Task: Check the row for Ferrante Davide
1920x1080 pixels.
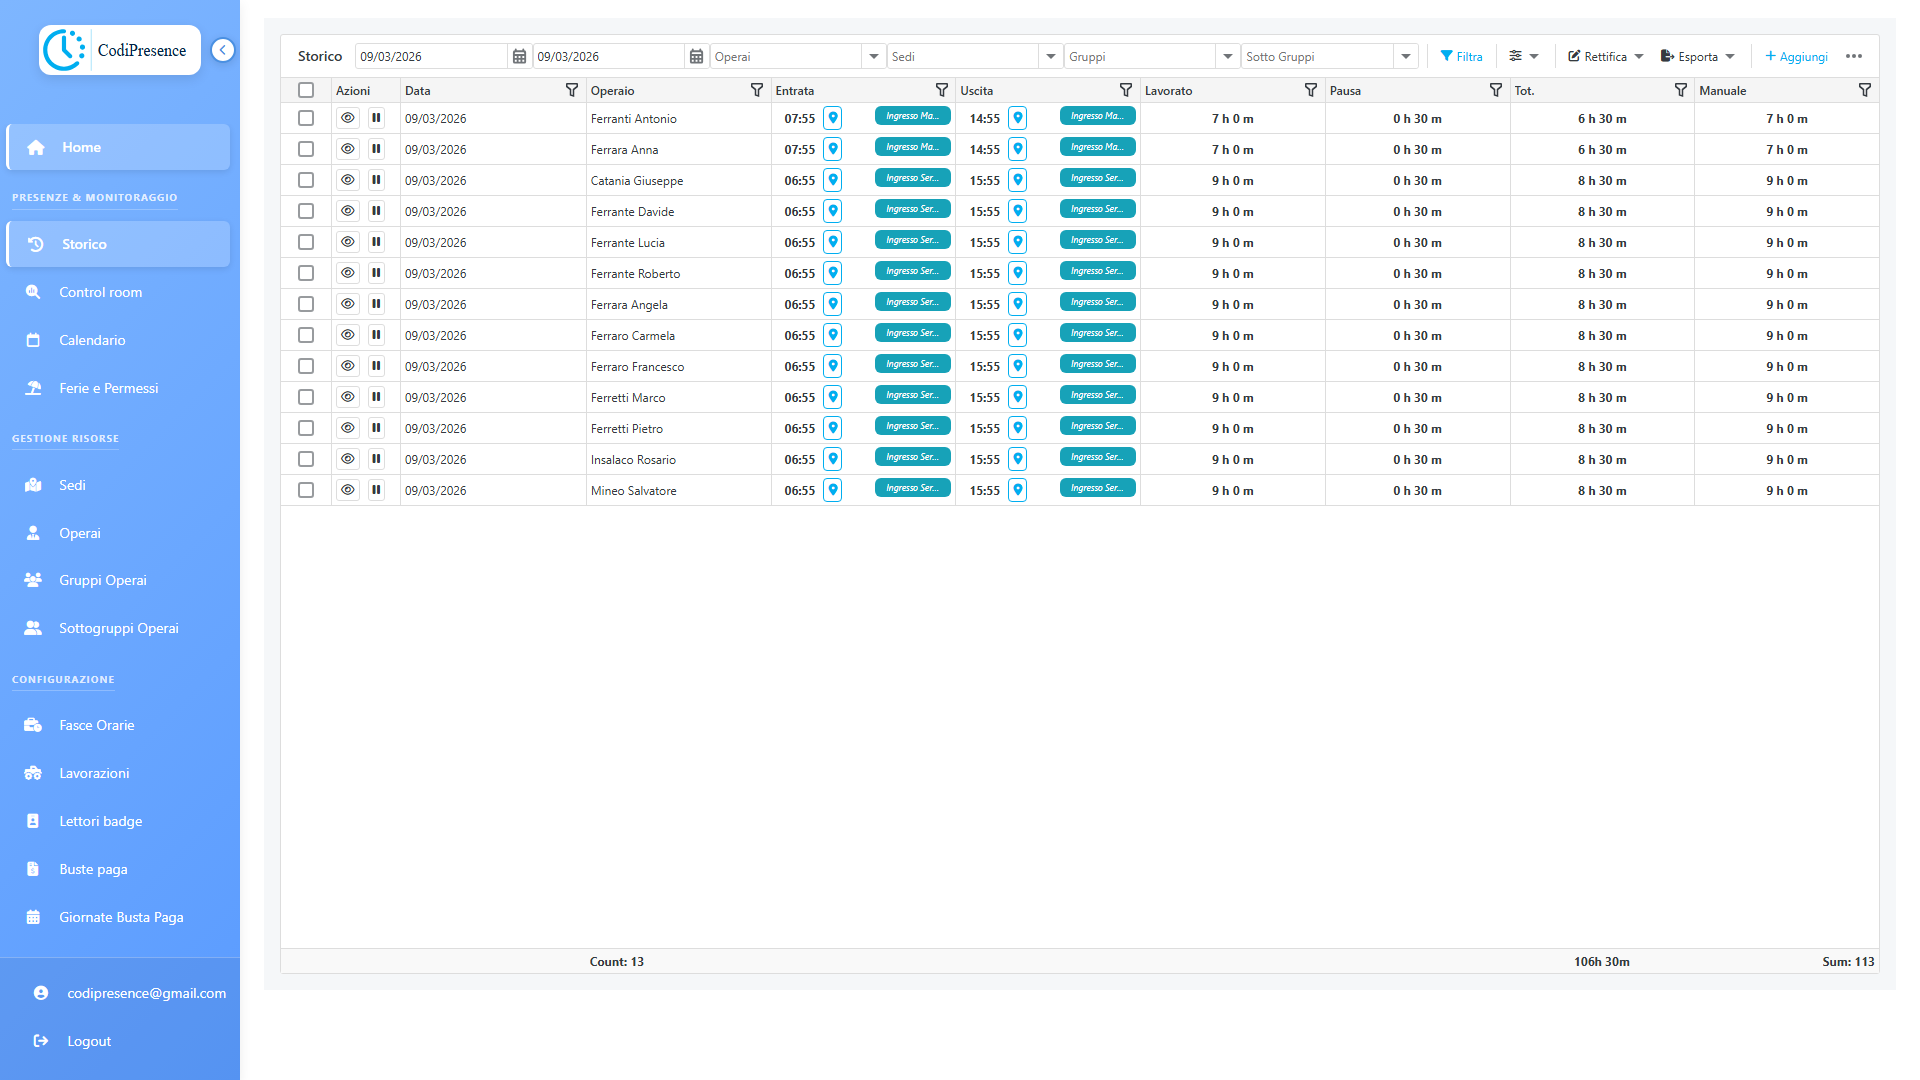Action: click(306, 211)
